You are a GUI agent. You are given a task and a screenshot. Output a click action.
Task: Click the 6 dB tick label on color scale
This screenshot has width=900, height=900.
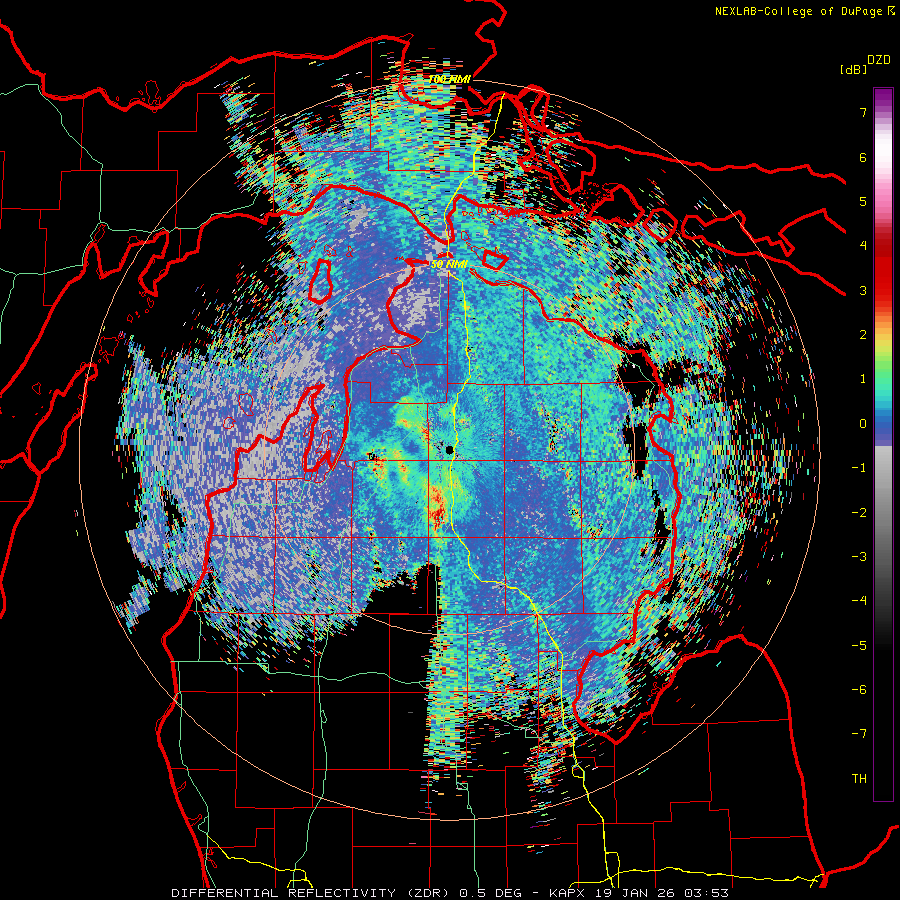click(x=863, y=157)
